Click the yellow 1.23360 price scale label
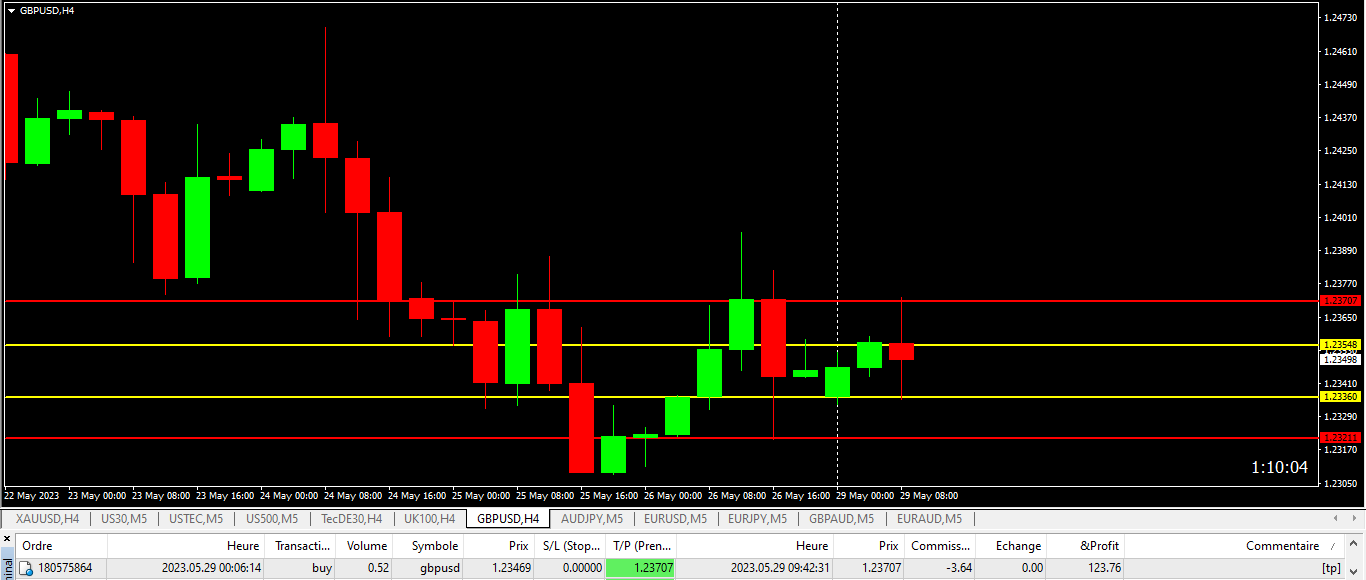Image resolution: width=1366 pixels, height=580 pixels. tap(1340, 397)
